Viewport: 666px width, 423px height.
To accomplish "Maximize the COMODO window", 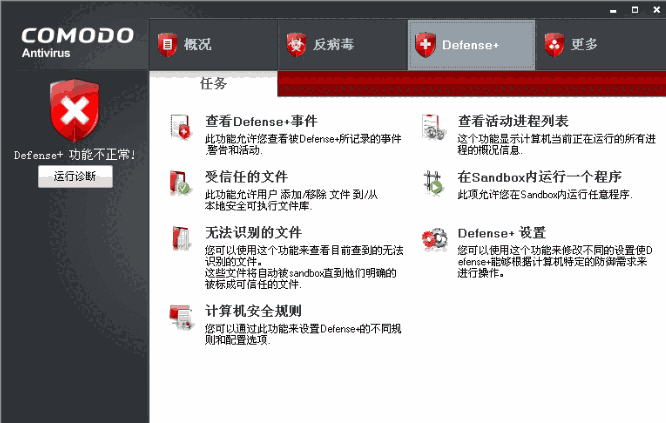I will coord(635,10).
